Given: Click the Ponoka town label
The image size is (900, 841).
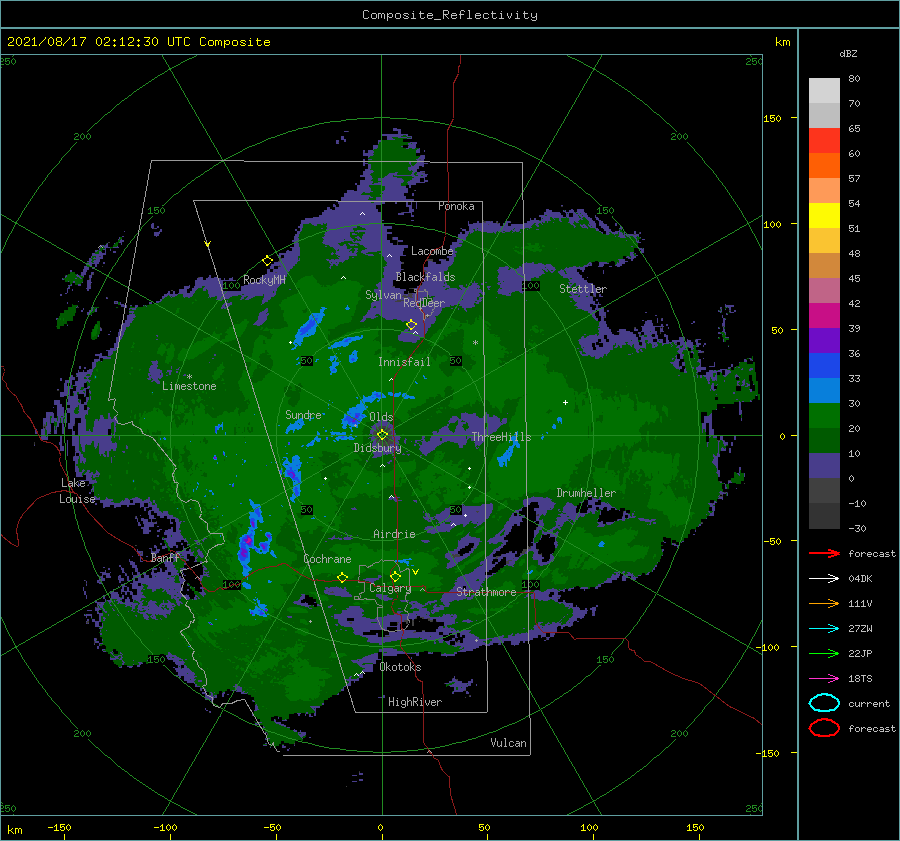Looking at the screenshot, I should 456,206.
